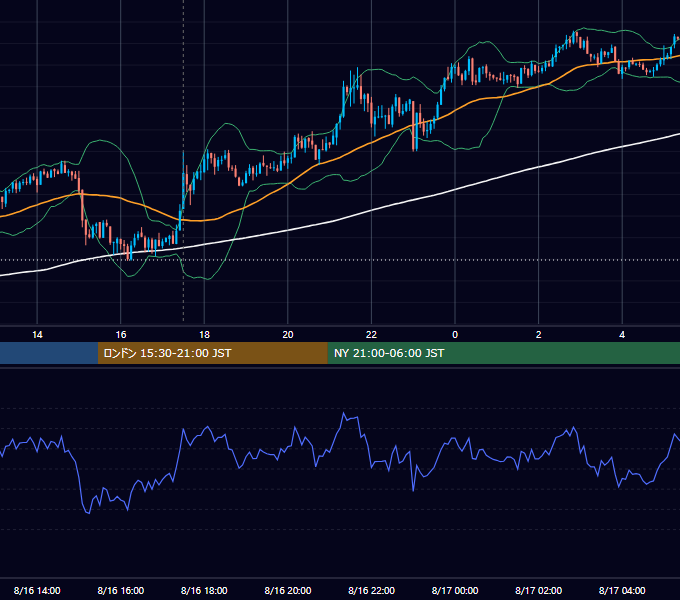
Task: Click the 8/16 18:00 date label
Action: (x=204, y=590)
